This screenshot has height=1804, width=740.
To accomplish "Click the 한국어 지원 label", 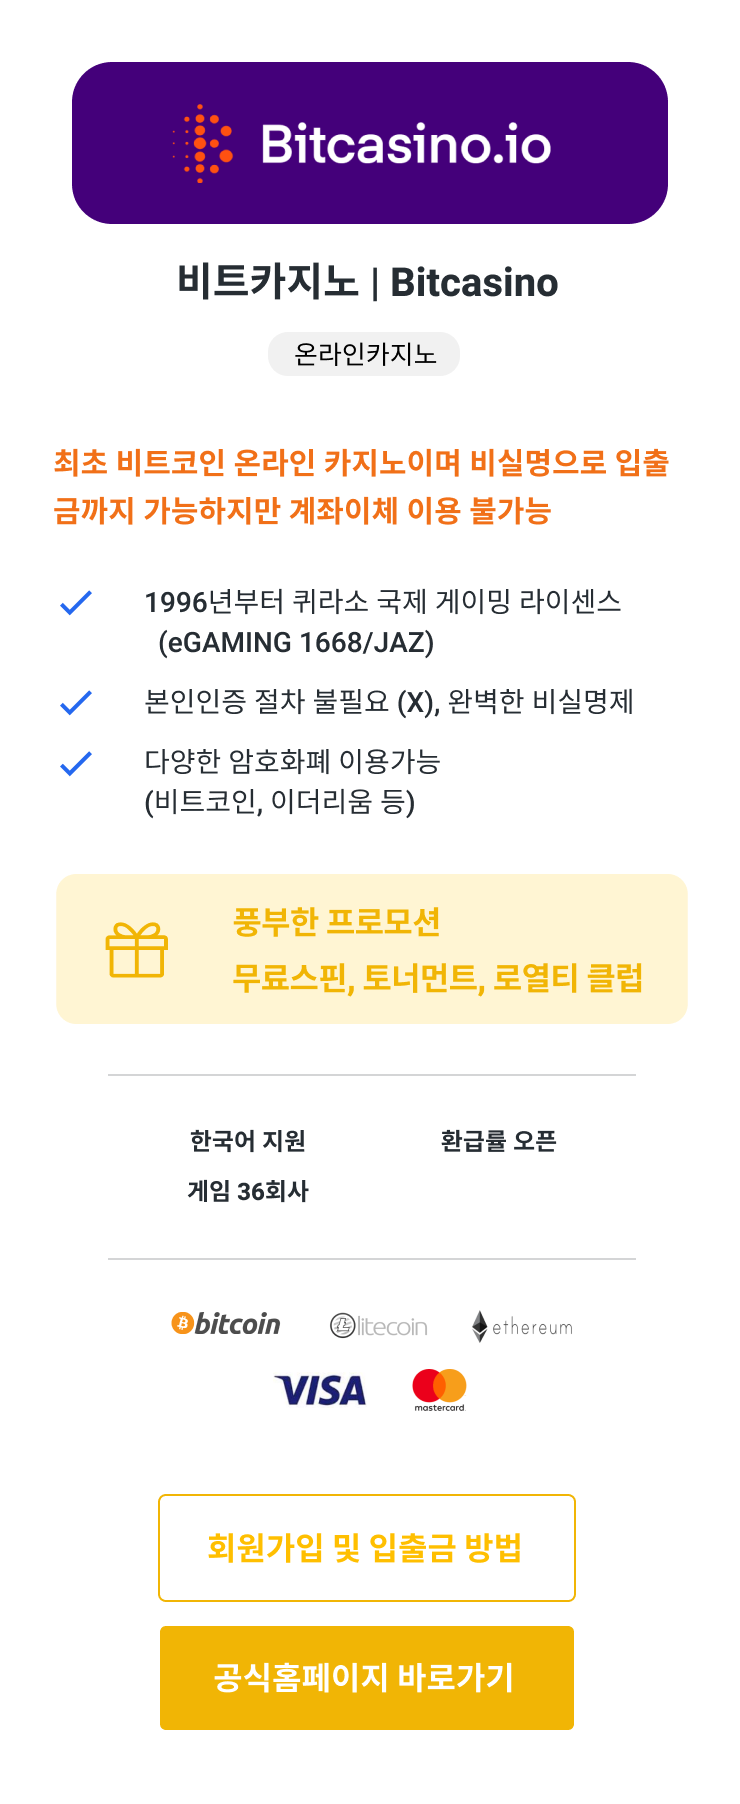I will [248, 1141].
